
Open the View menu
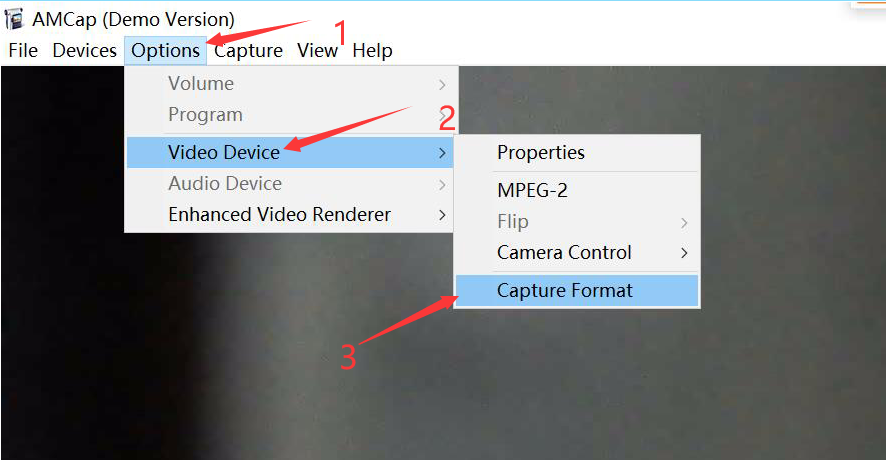click(x=318, y=50)
